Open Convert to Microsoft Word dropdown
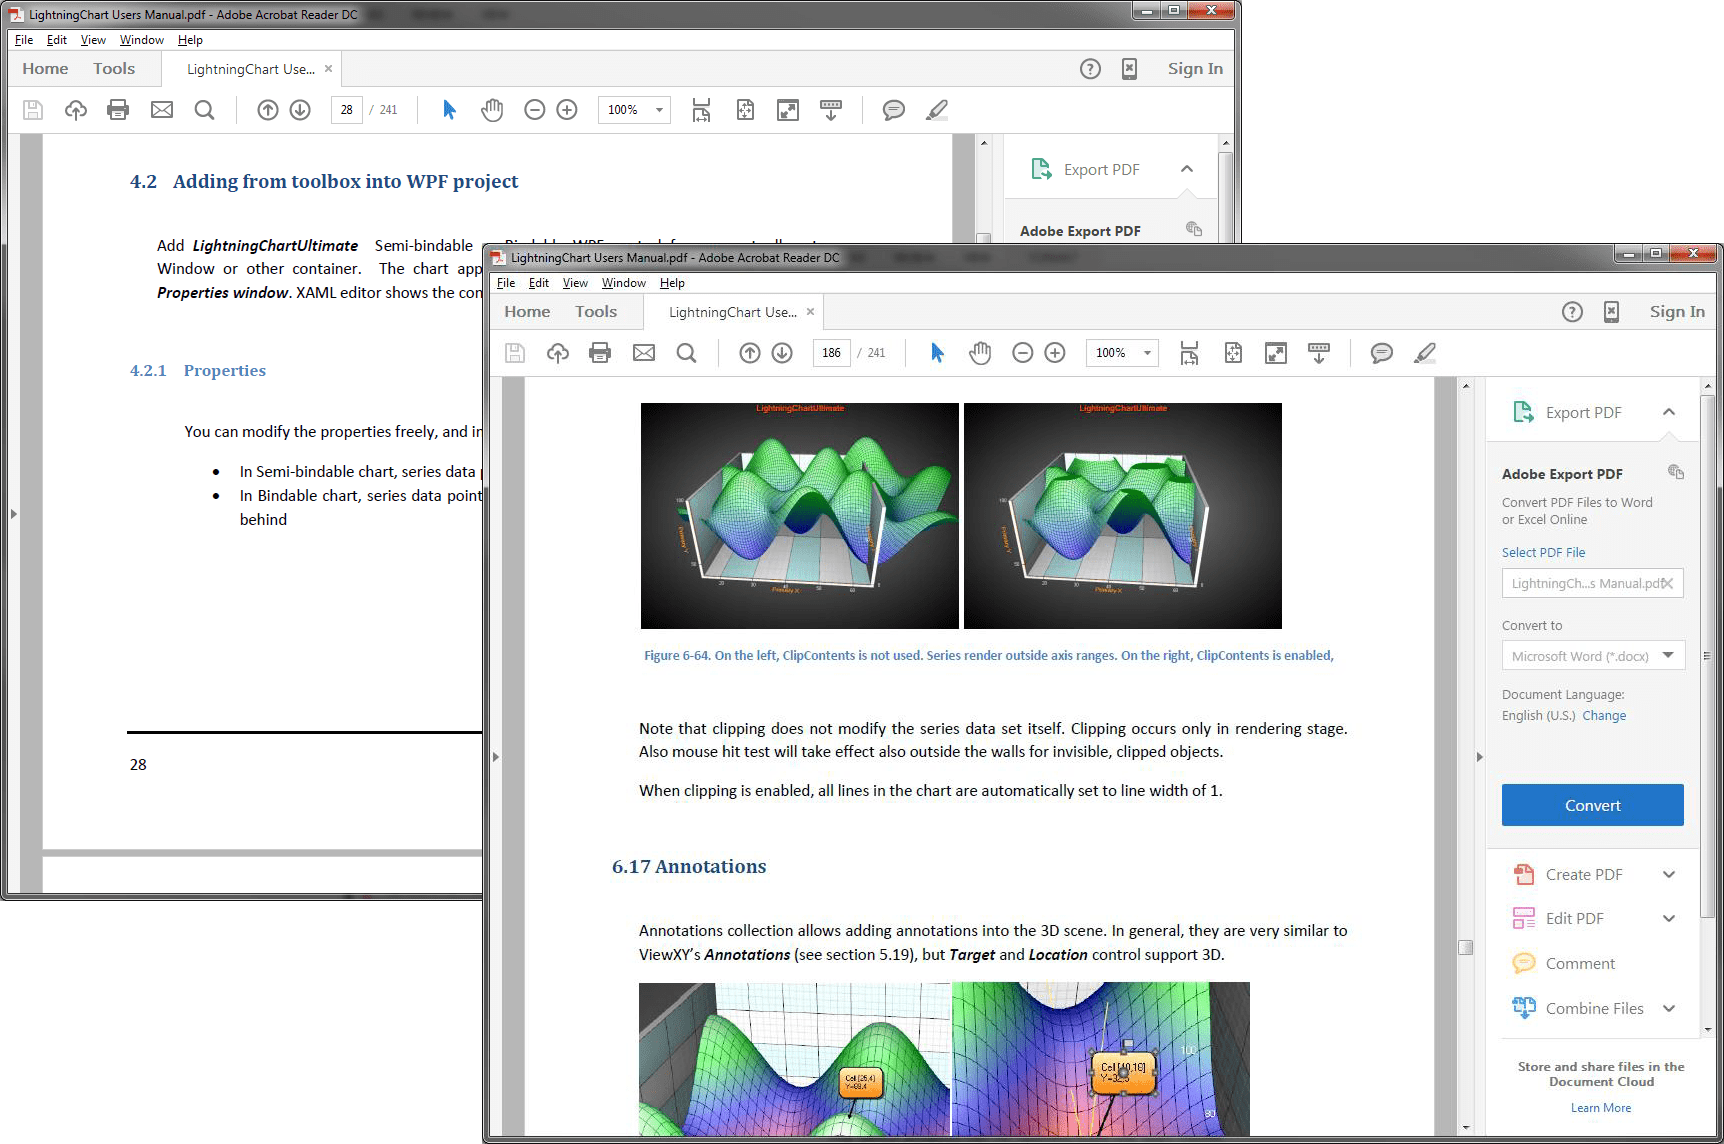 tap(1593, 656)
